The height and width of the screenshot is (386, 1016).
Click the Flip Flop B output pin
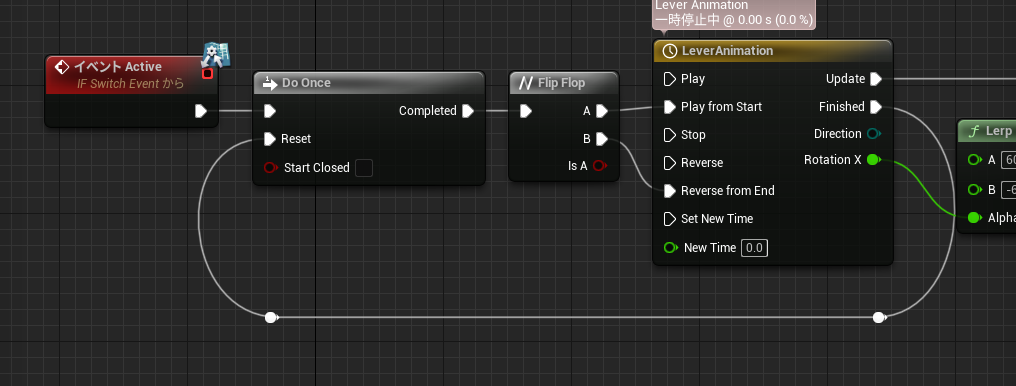(602, 139)
